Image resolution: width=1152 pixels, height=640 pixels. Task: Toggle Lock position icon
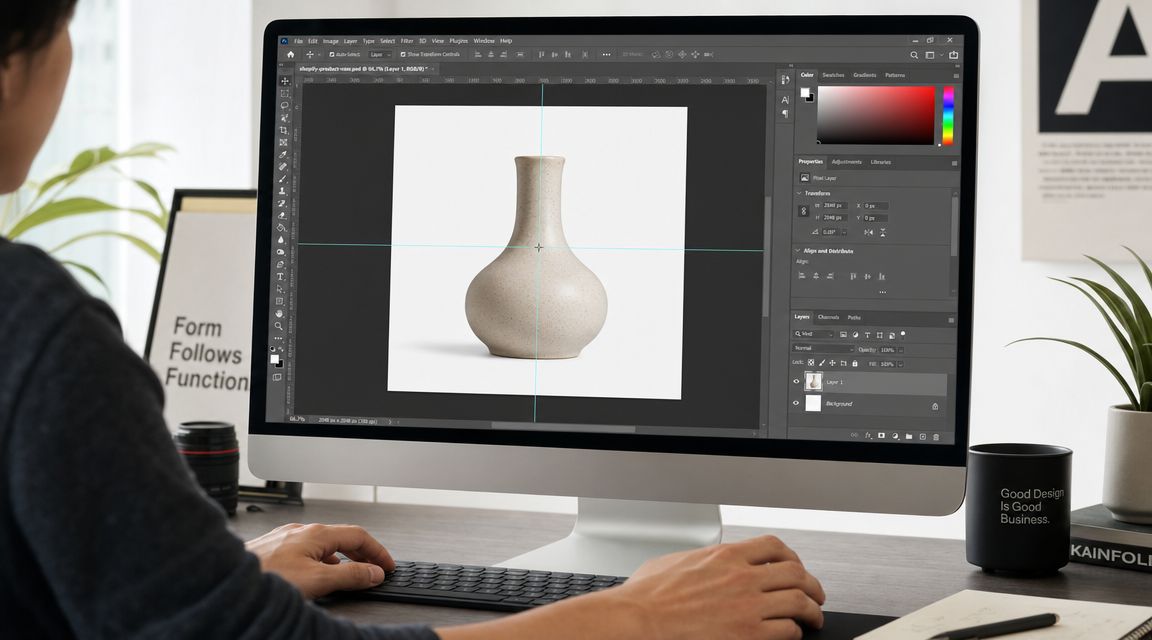pos(832,363)
